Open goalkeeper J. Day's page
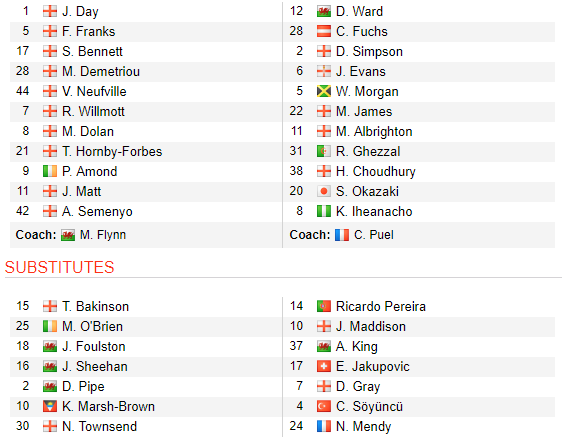The height and width of the screenshot is (443, 564). [x=80, y=12]
